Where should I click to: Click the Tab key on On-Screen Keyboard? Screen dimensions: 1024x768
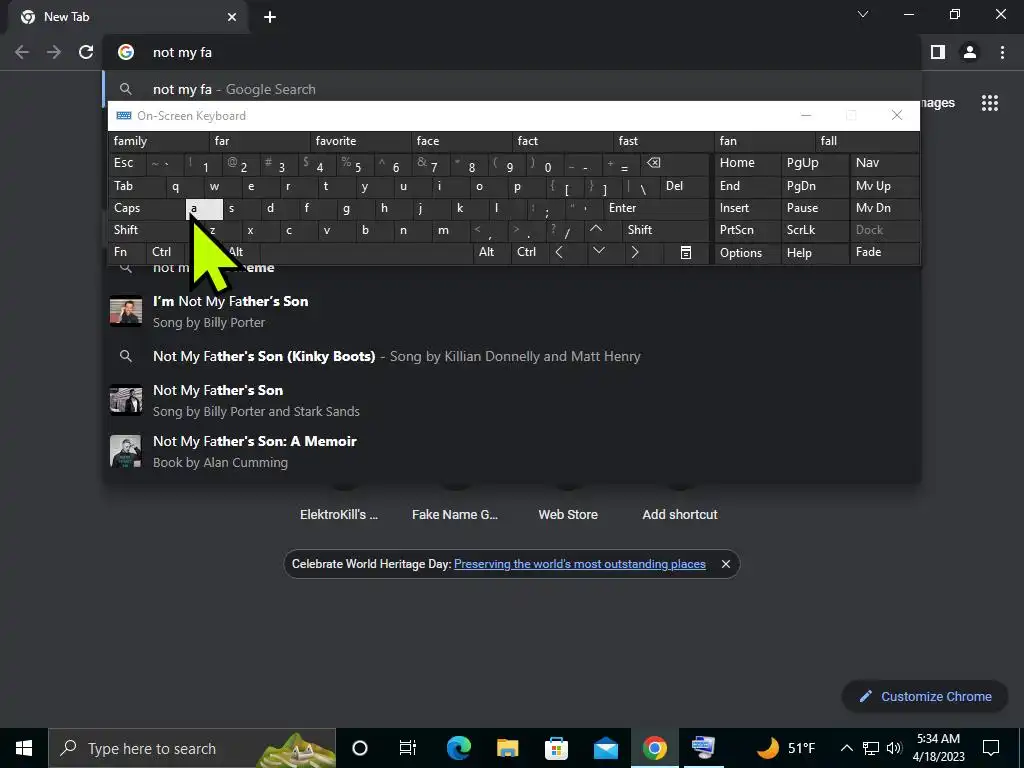point(136,186)
